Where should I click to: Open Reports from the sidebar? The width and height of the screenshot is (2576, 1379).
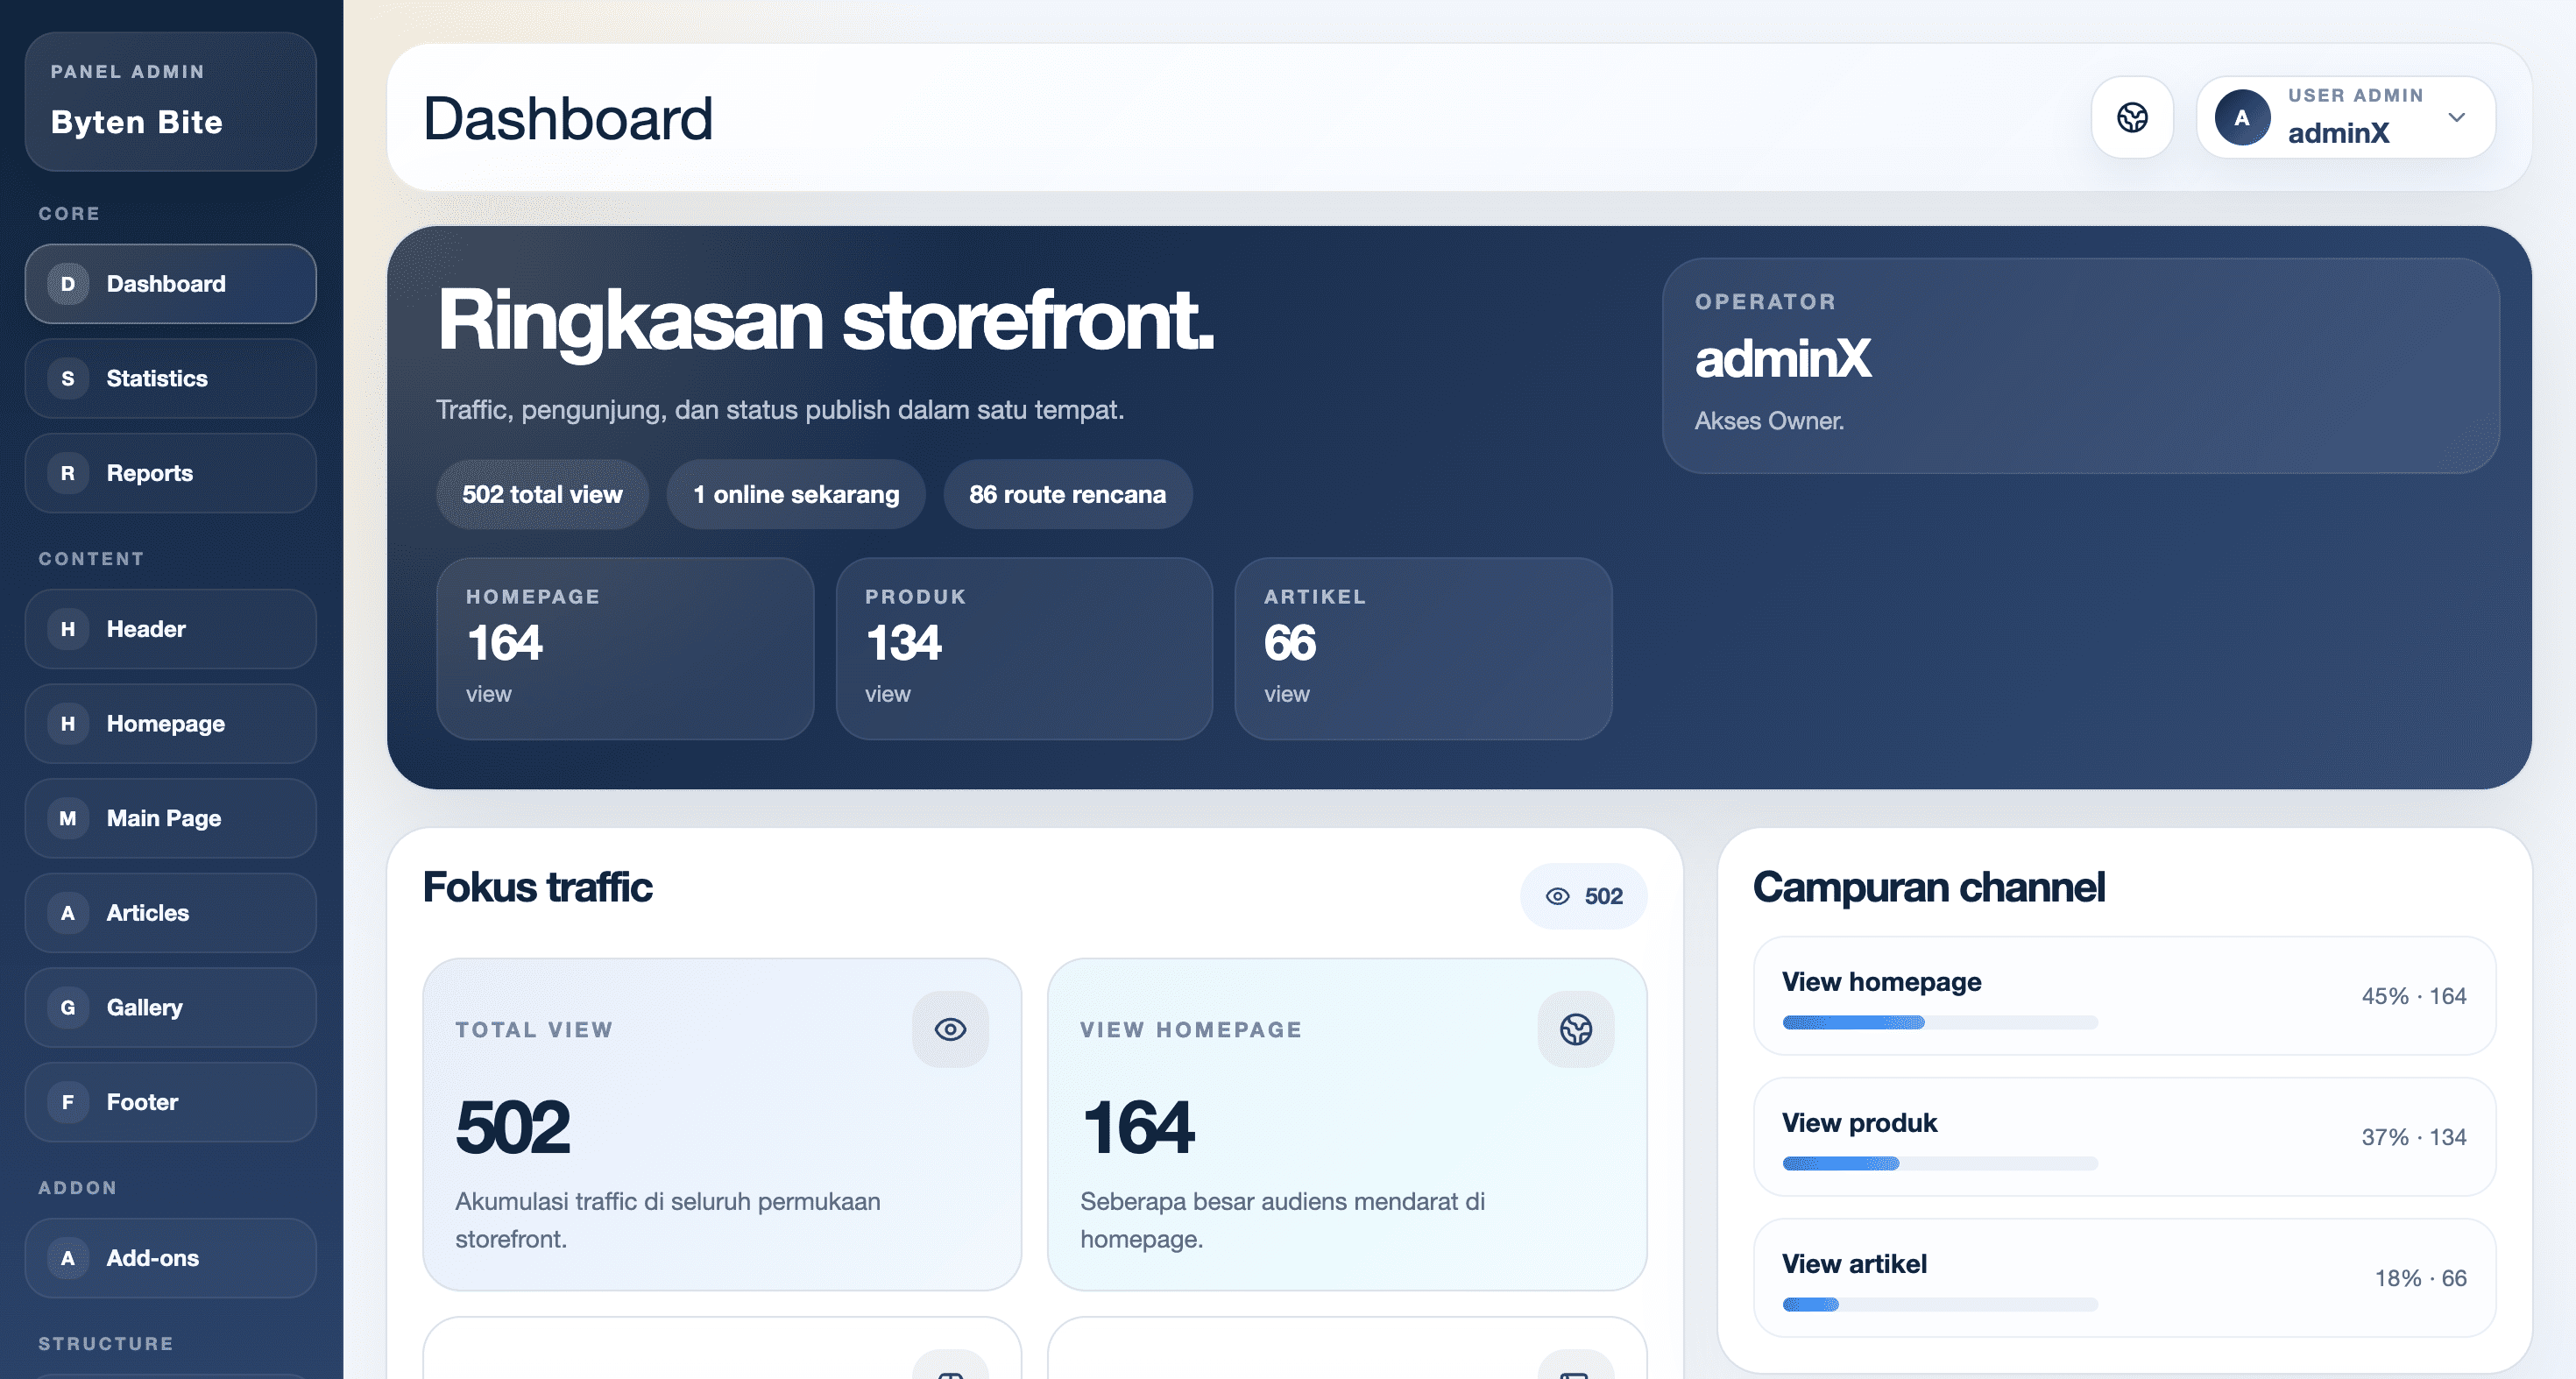(x=171, y=473)
